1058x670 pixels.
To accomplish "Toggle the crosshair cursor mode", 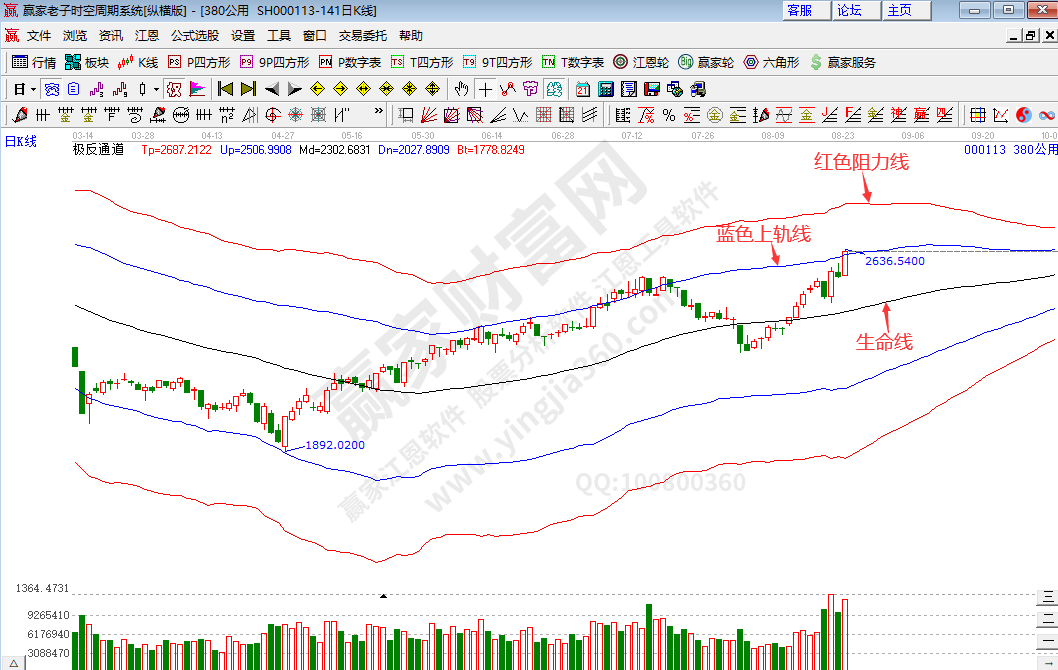I will point(484,89).
